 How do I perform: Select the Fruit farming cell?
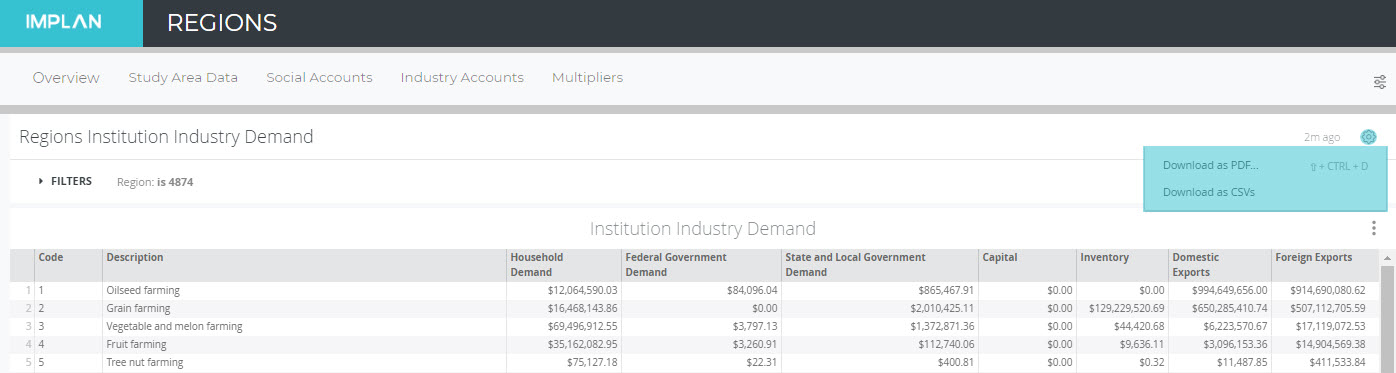point(136,344)
